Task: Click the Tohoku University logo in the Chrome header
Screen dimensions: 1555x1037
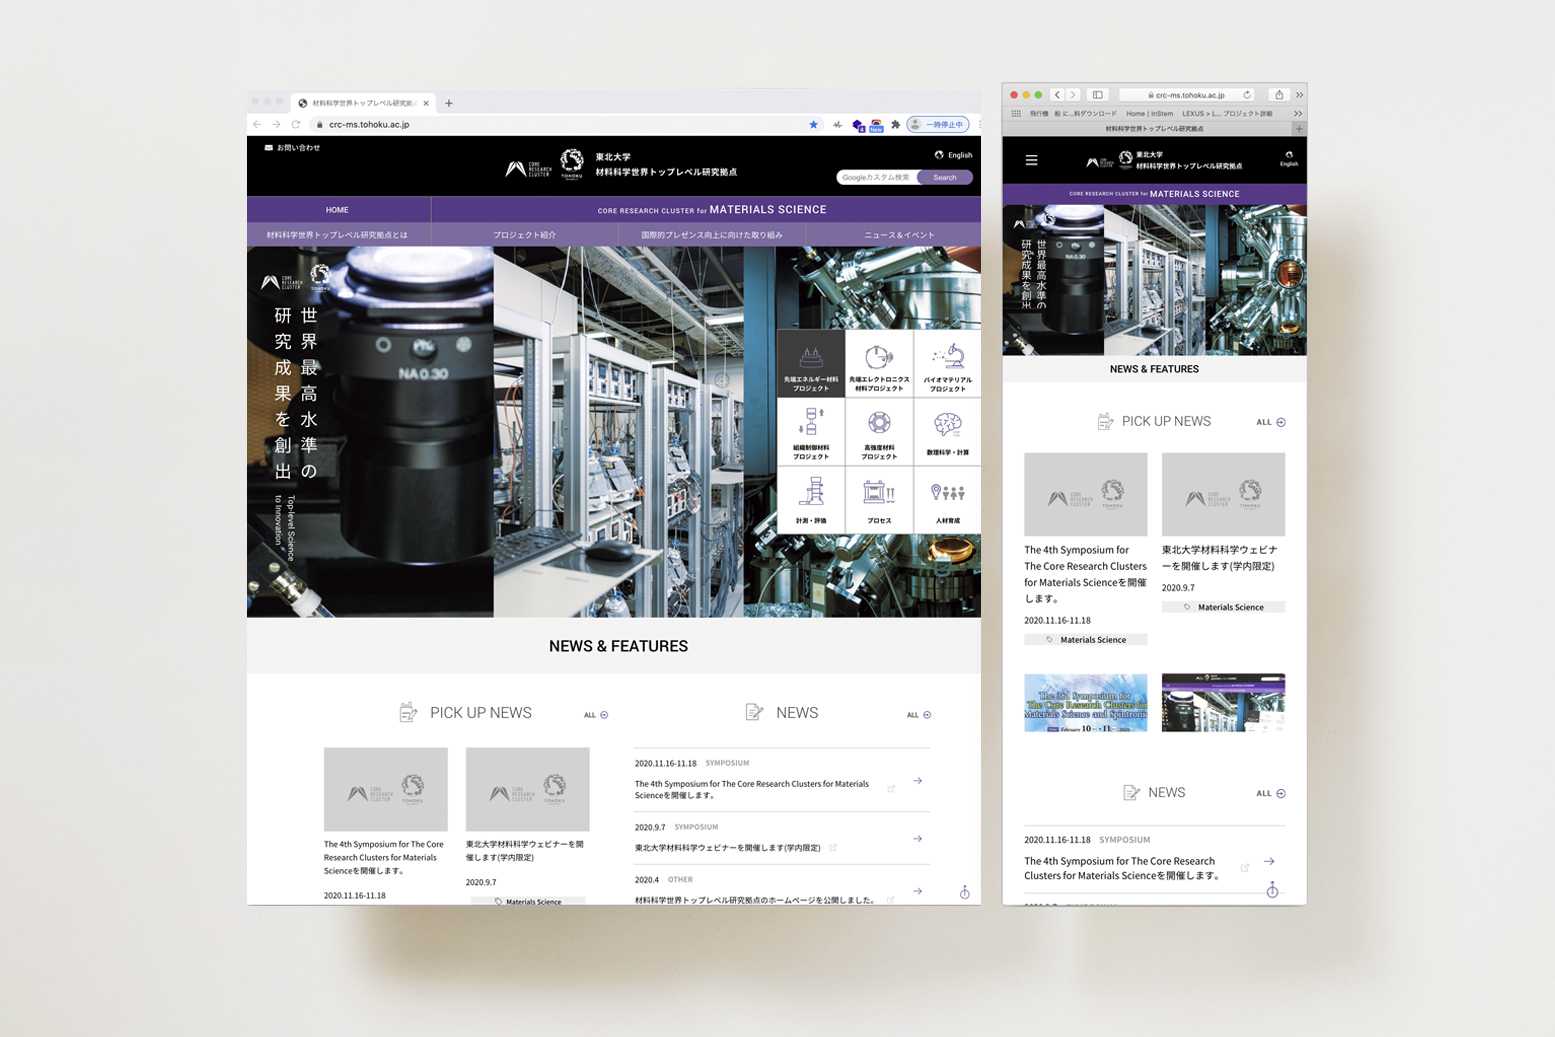Action: 572,164
